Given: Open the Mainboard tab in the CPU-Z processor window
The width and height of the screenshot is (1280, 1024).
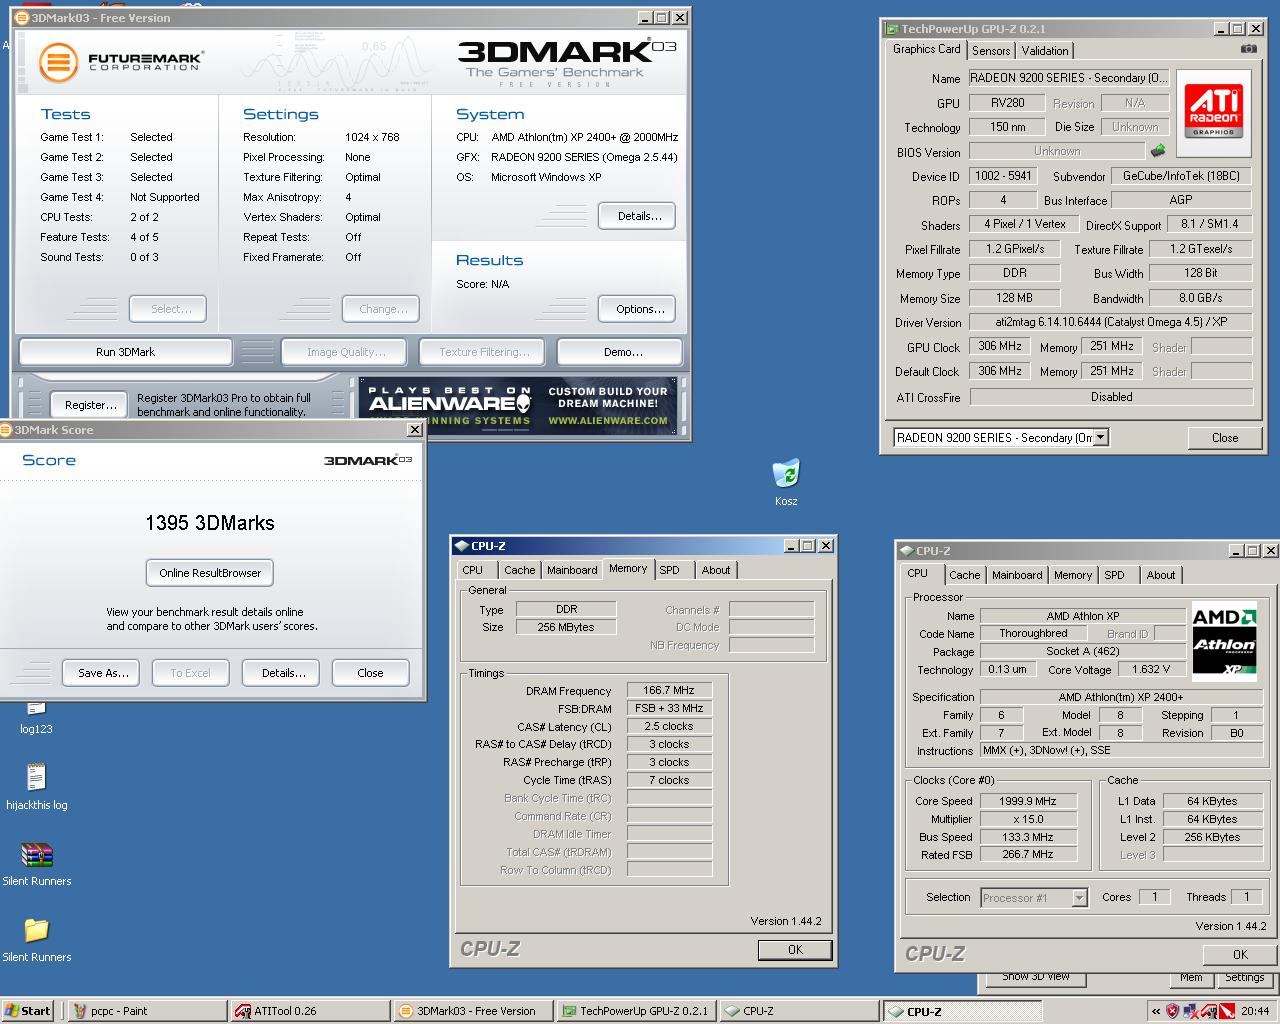Looking at the screenshot, I should point(1017,575).
